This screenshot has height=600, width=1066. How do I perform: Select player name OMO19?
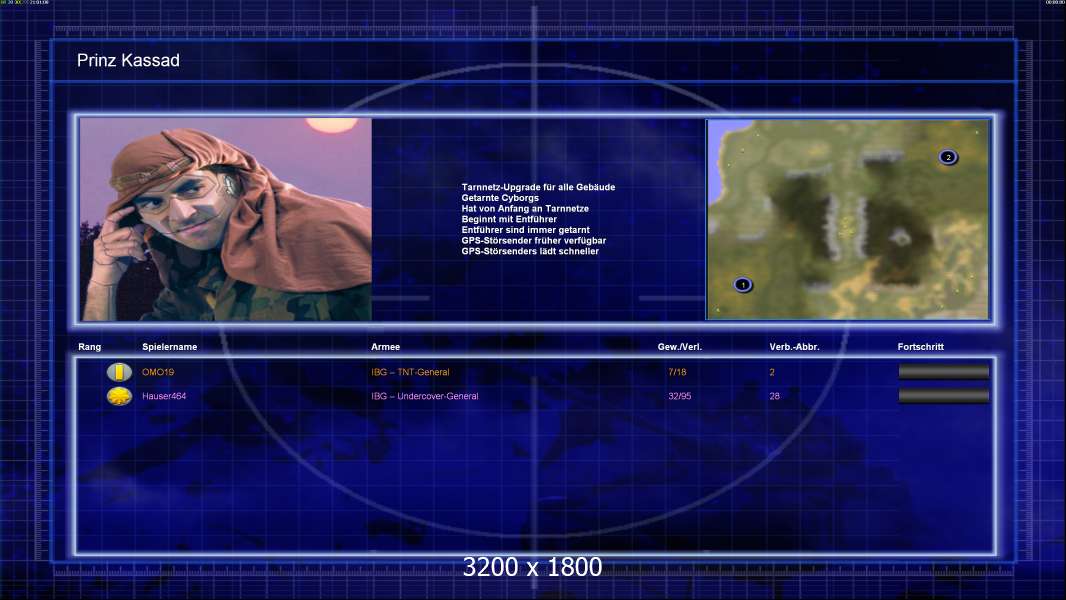(x=158, y=372)
